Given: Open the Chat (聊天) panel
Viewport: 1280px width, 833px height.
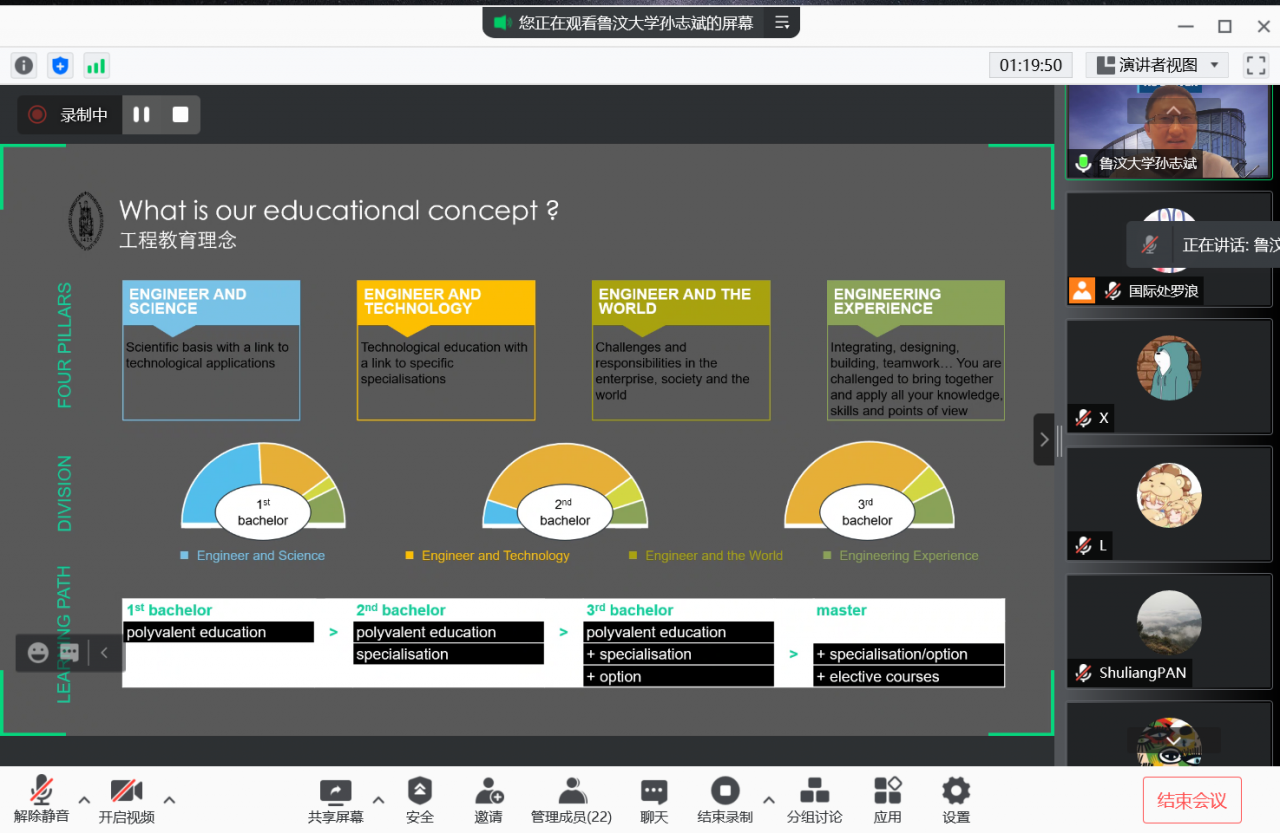Looking at the screenshot, I should (x=654, y=801).
